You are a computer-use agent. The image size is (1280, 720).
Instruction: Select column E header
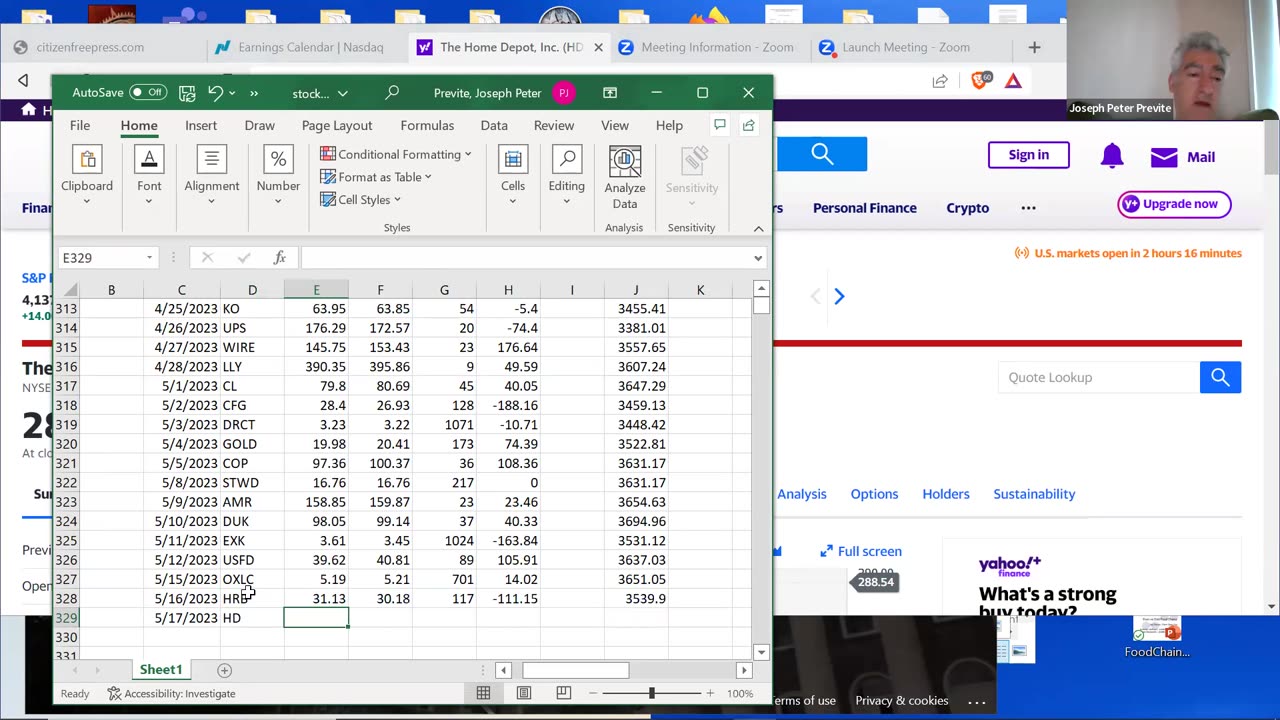point(316,290)
